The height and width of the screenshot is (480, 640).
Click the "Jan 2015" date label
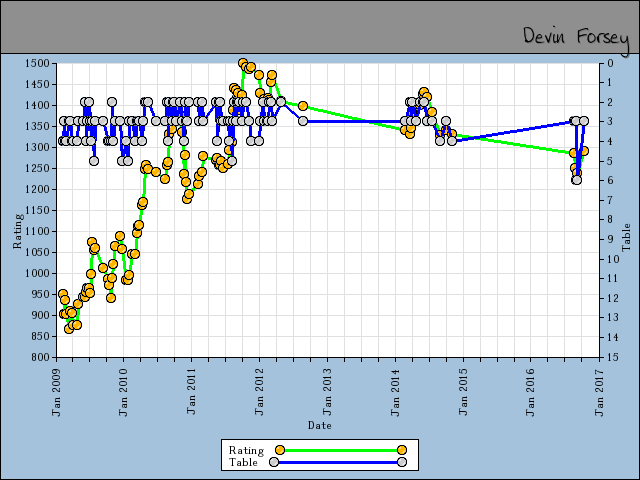pyautogui.click(x=463, y=392)
